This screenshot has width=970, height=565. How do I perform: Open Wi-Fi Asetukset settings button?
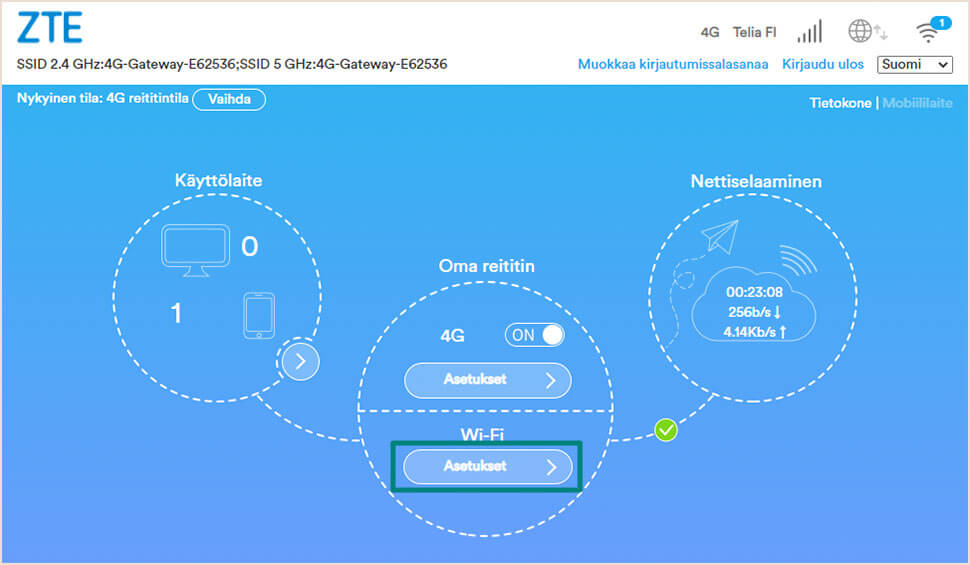(487, 466)
